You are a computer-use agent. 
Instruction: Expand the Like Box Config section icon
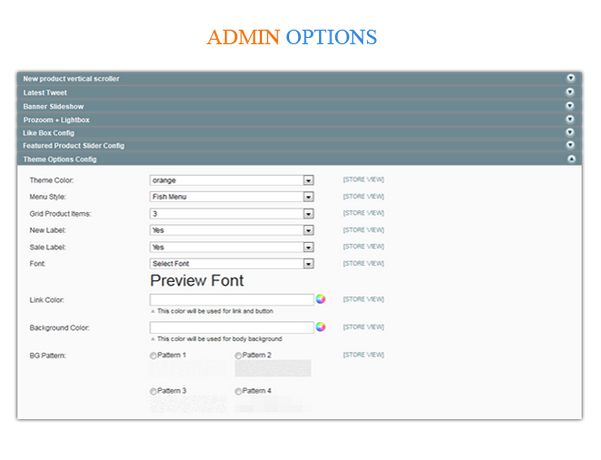[x=570, y=132]
